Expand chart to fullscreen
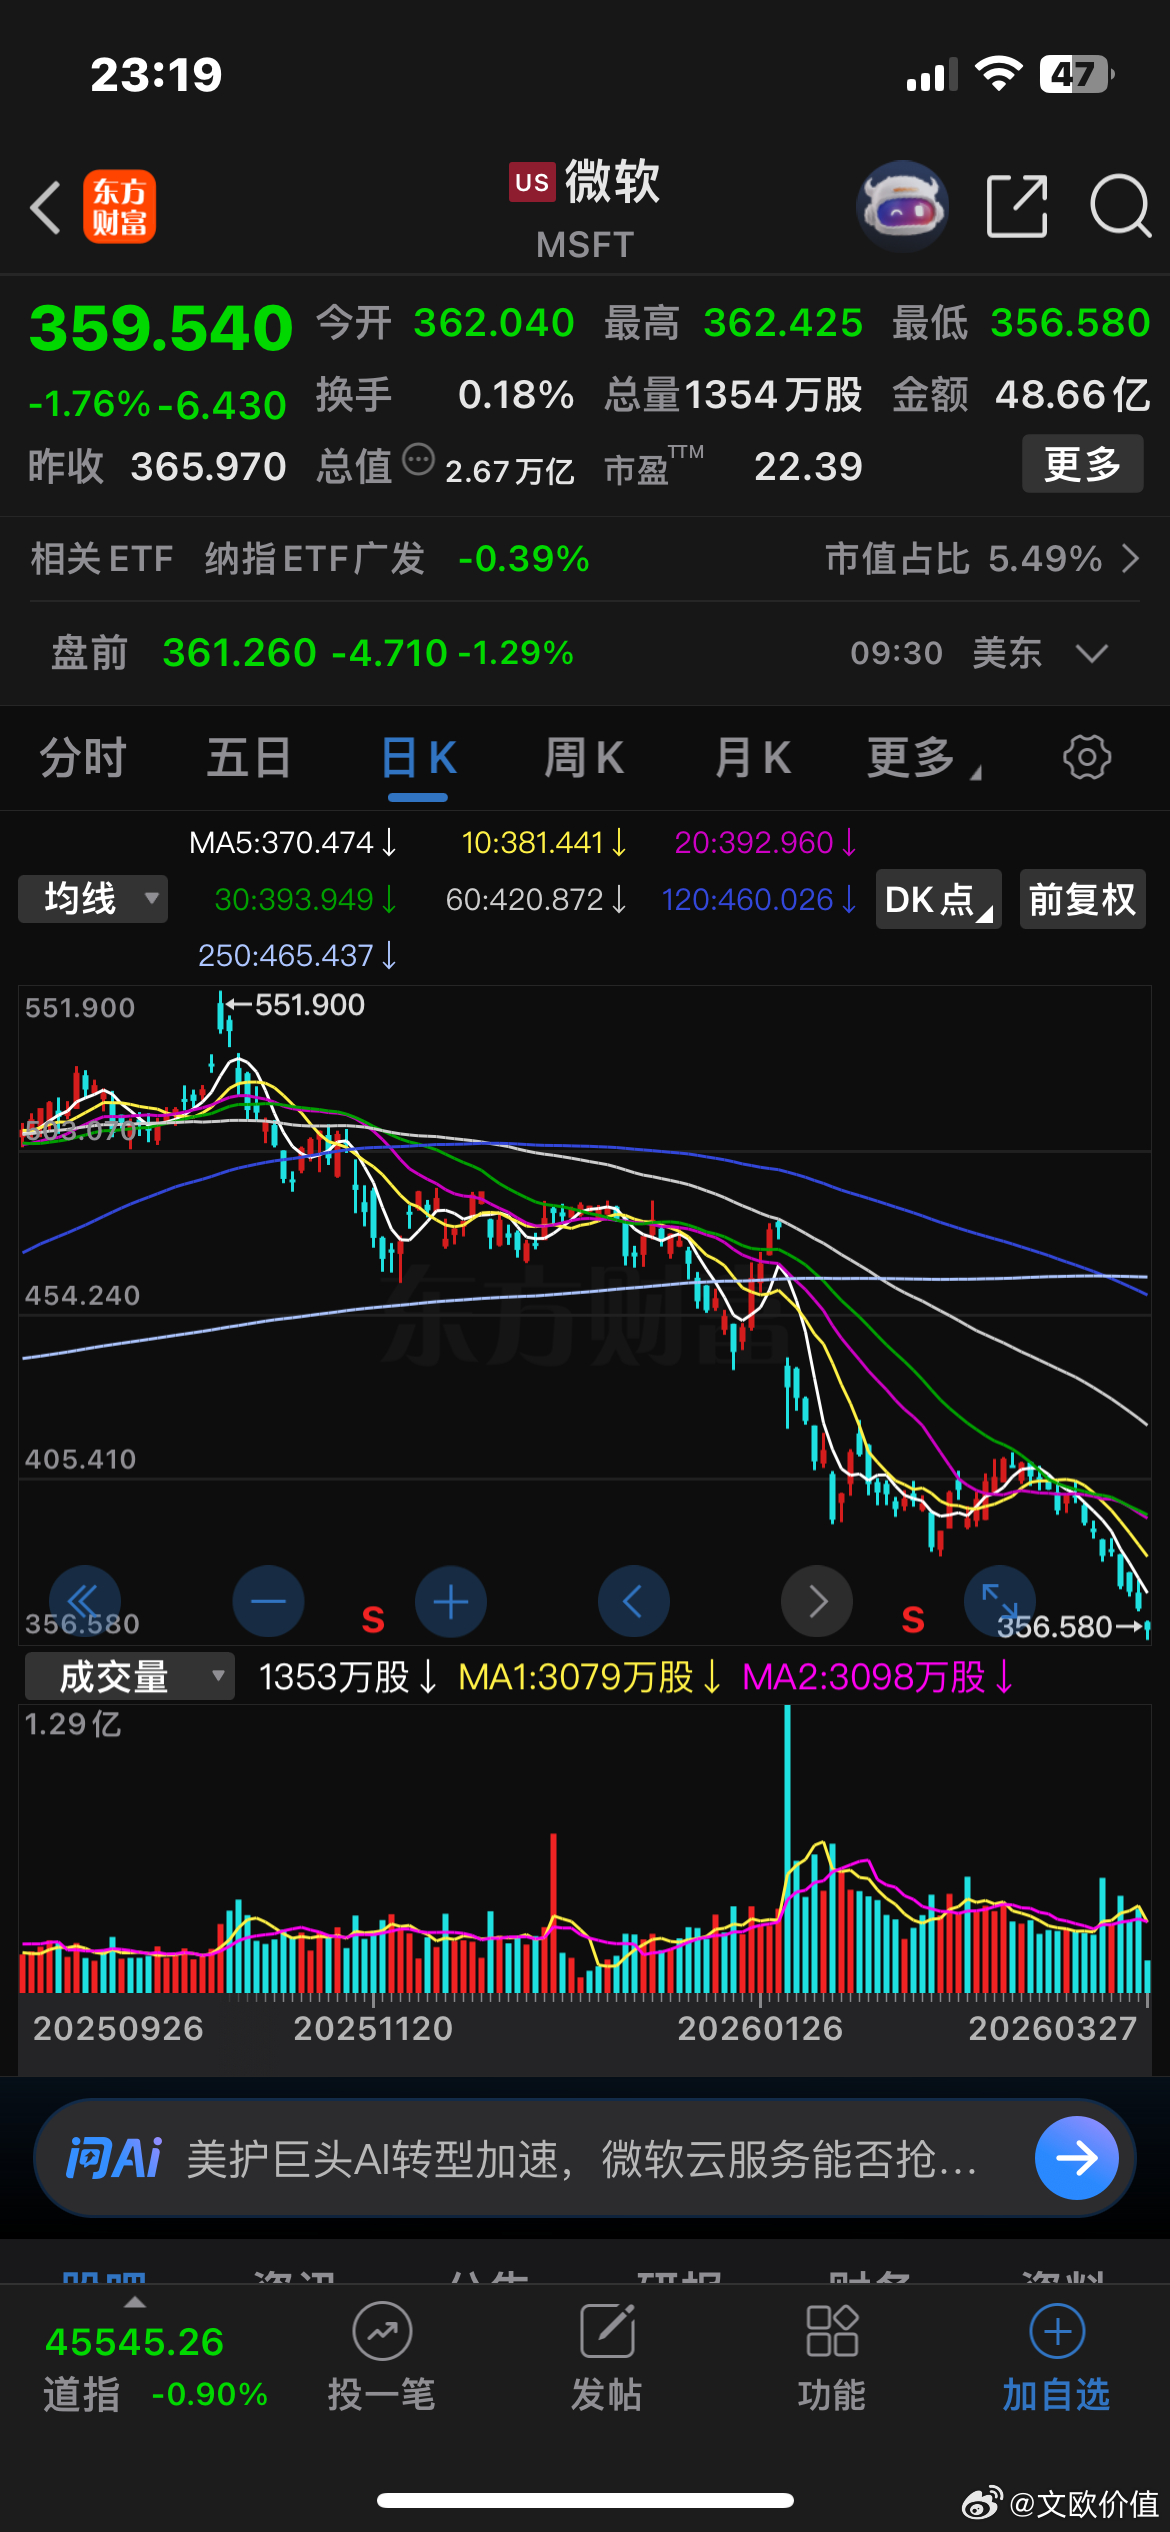 [x=999, y=1600]
